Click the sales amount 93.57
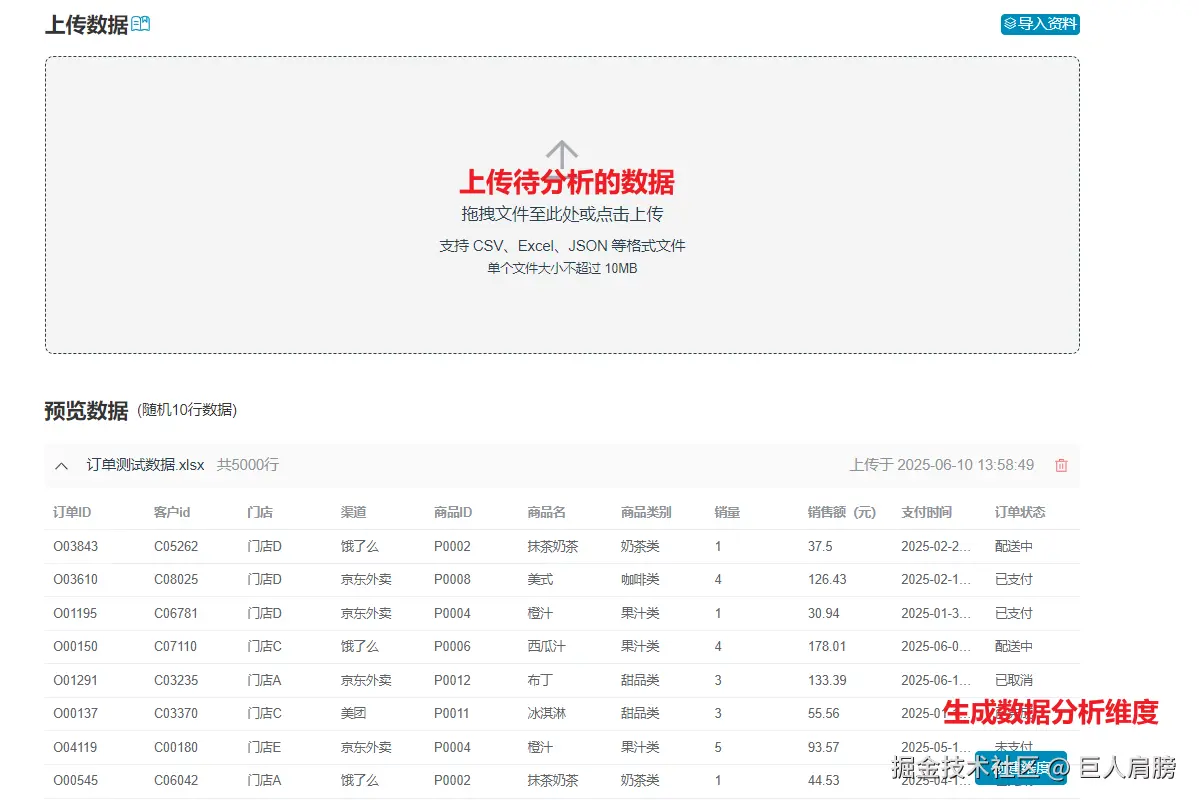 point(824,747)
